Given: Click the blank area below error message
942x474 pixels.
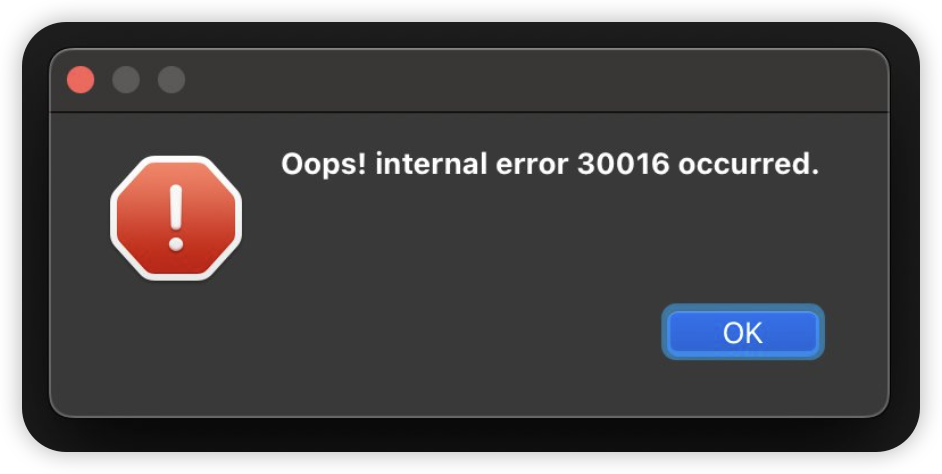Looking at the screenshot, I should click(550, 240).
